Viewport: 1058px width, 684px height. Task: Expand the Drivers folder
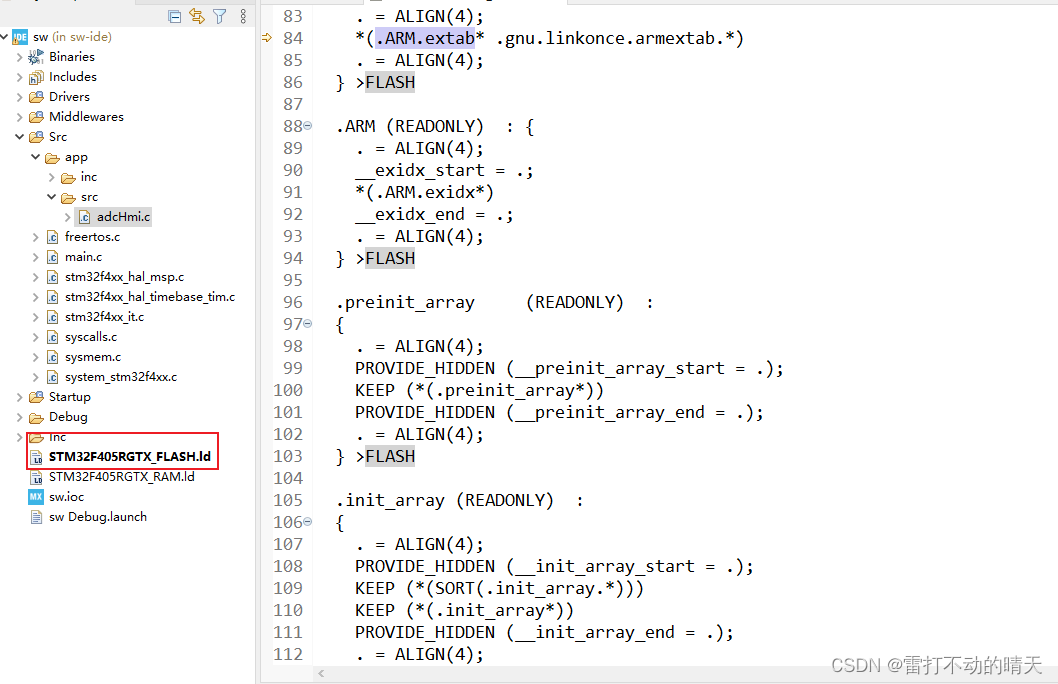point(20,96)
